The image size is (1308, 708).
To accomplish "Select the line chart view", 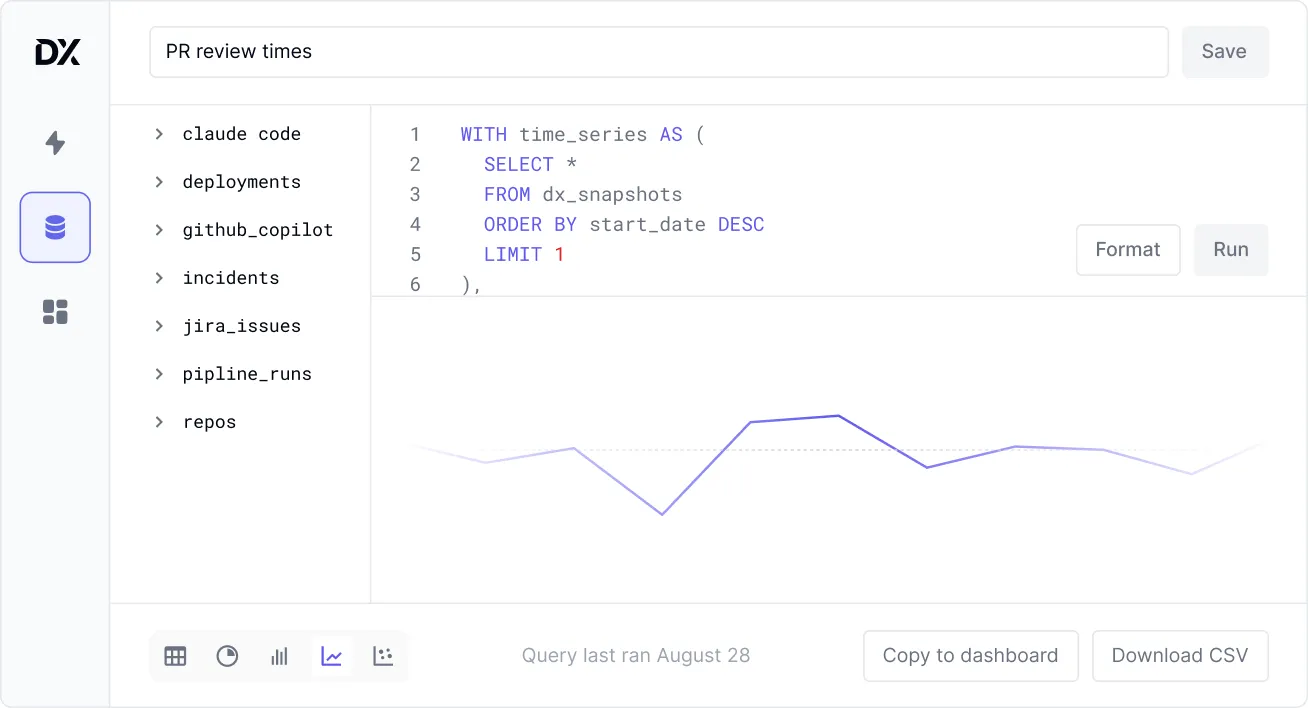I will (332, 656).
